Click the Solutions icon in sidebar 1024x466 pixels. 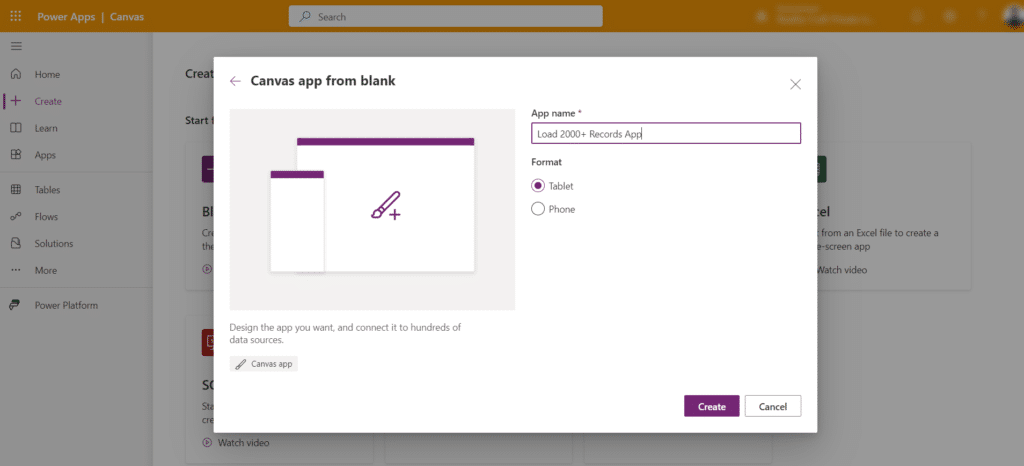point(16,243)
